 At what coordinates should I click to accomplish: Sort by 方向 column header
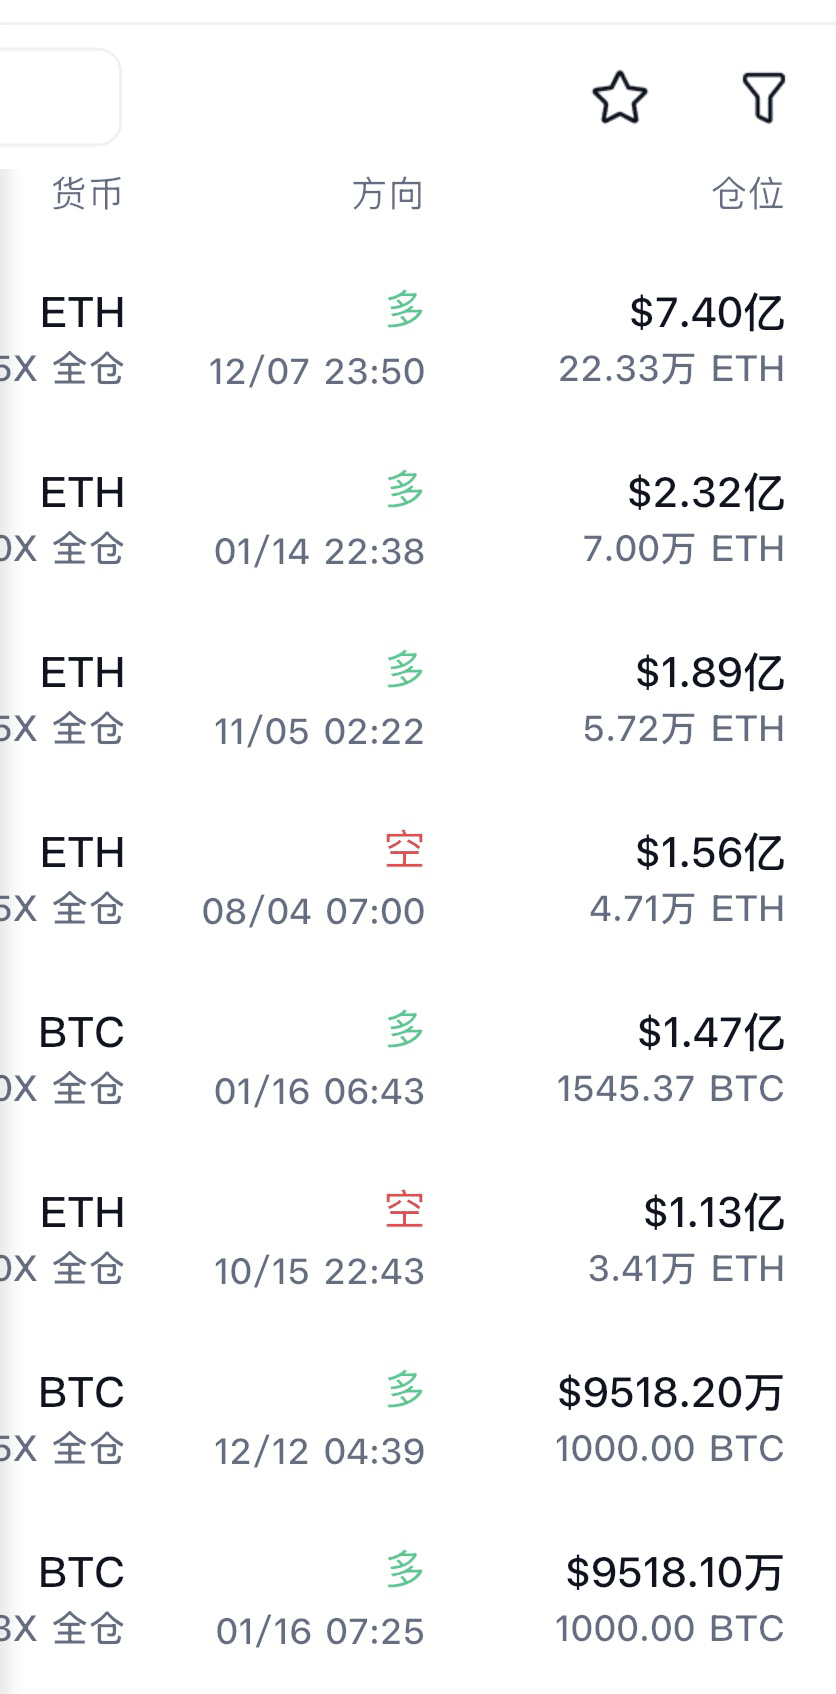tap(387, 194)
